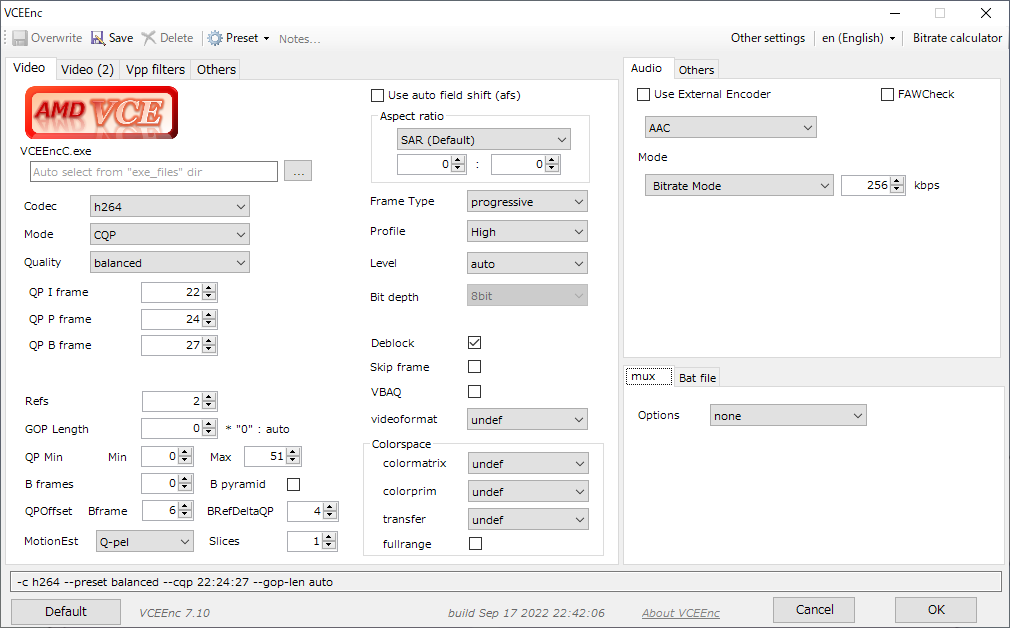Click the Cancel button
This screenshot has height=628, width=1010.
[x=814, y=610]
